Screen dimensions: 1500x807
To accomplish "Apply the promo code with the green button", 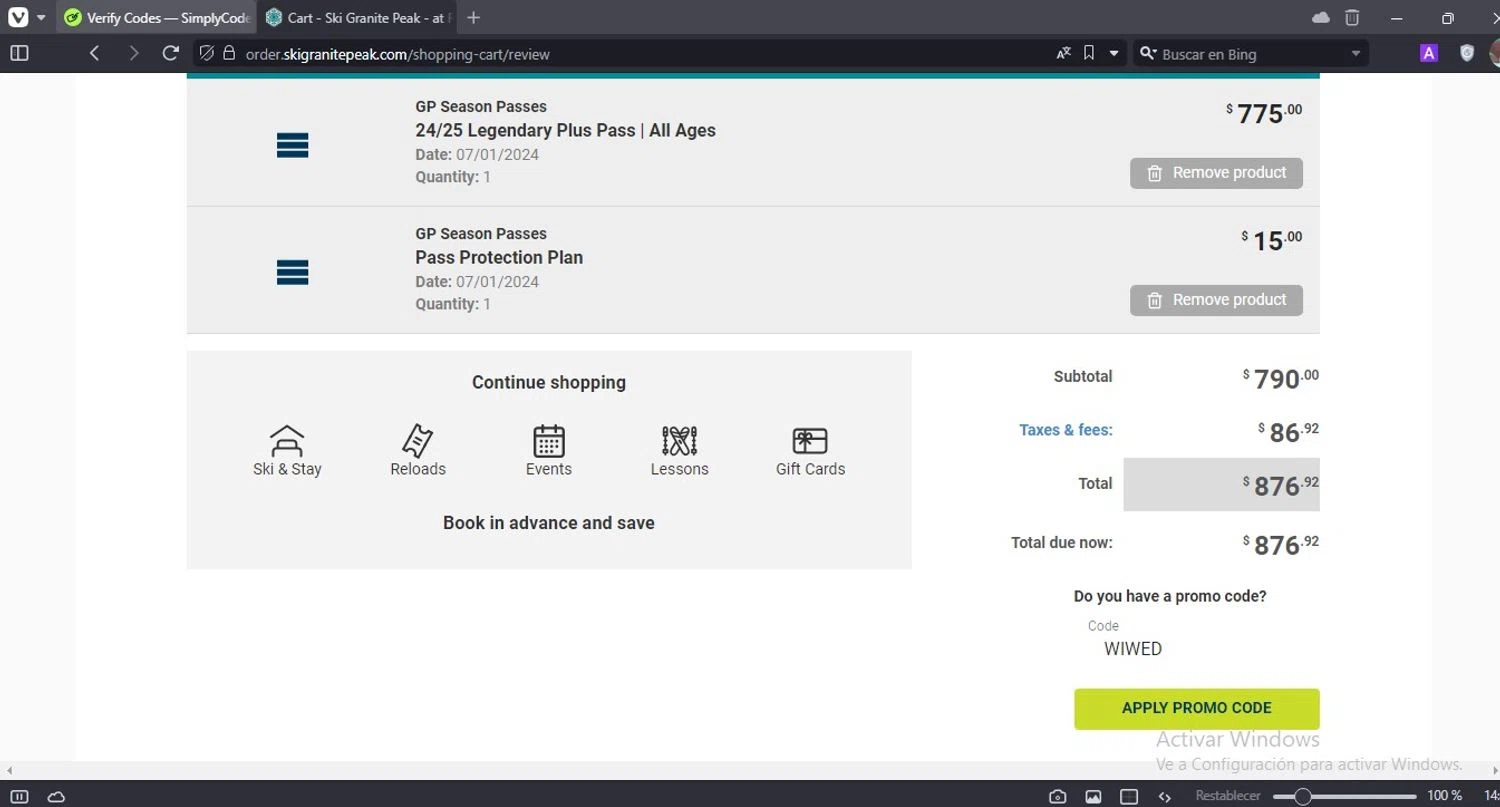I will point(1197,708).
